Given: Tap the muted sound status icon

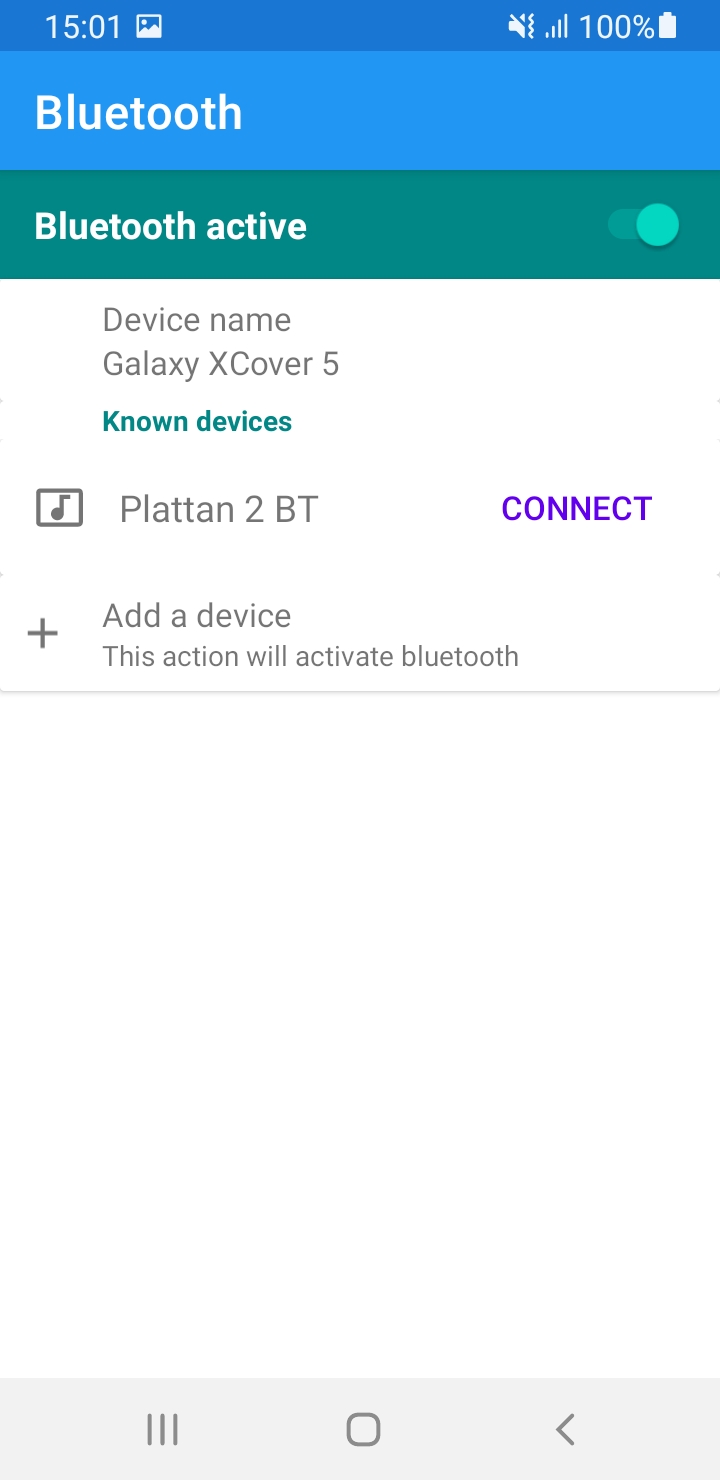Looking at the screenshot, I should pos(521,27).
